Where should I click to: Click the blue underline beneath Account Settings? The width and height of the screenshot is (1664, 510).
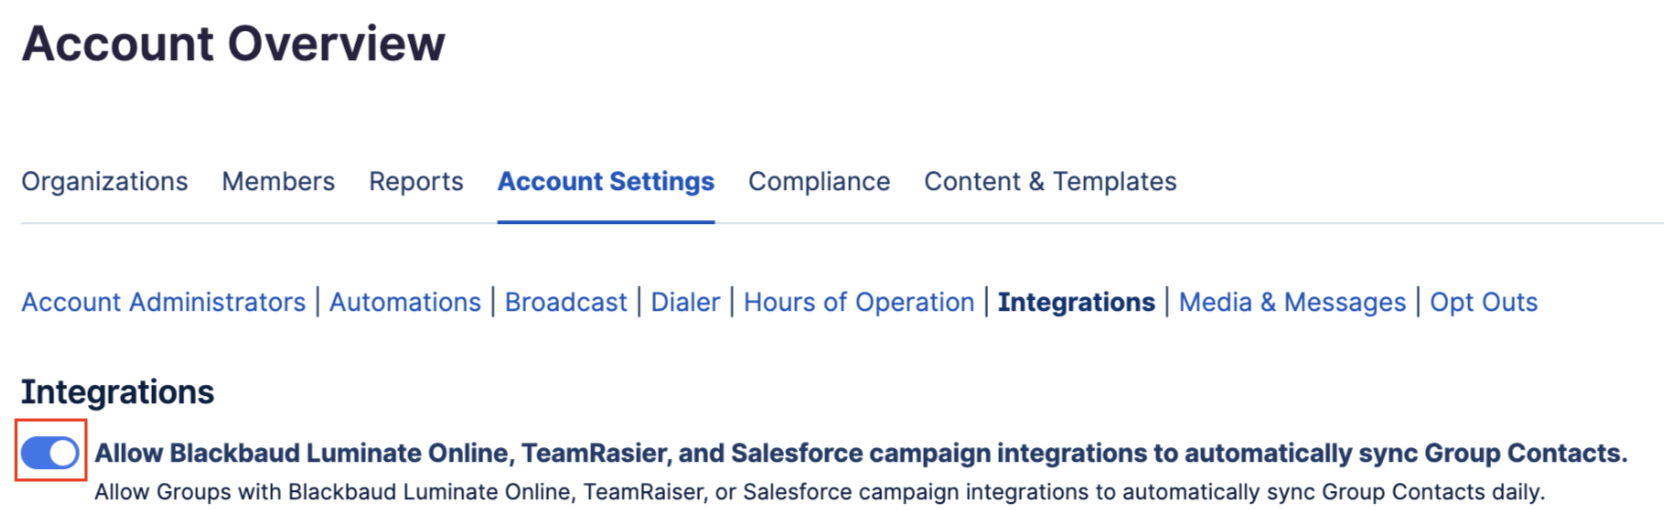click(x=606, y=221)
